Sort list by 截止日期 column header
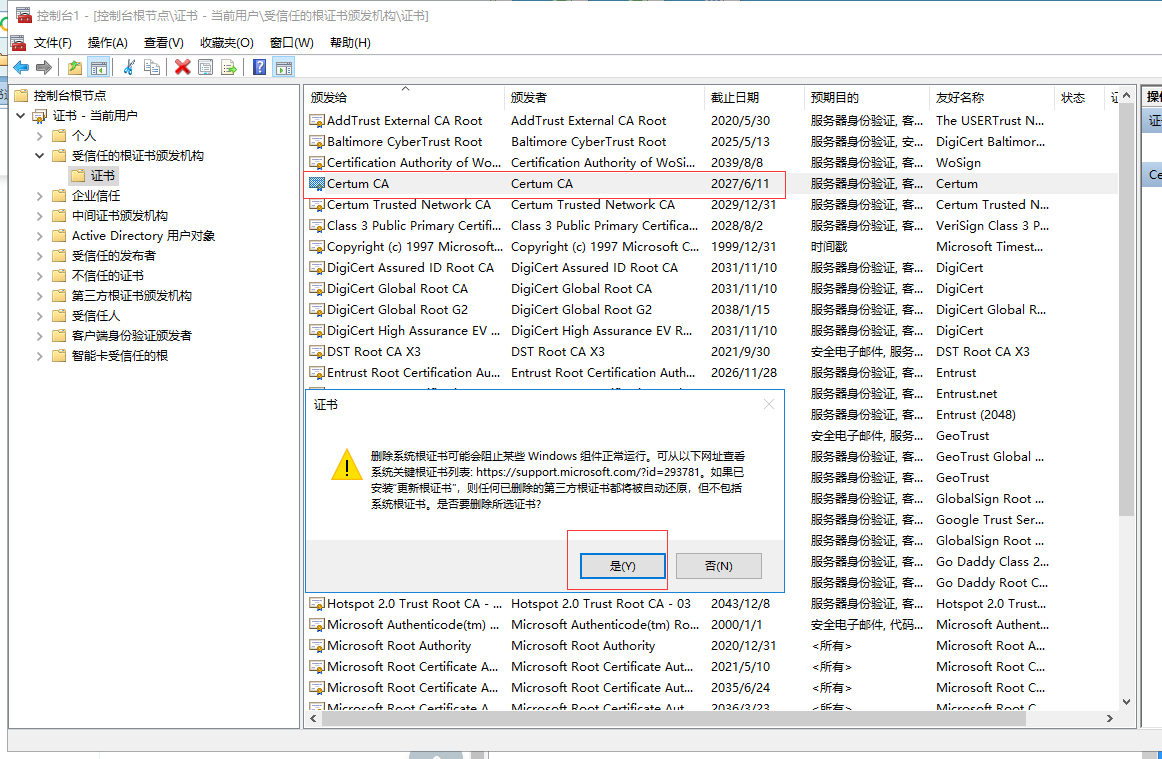1162x759 pixels. point(735,97)
